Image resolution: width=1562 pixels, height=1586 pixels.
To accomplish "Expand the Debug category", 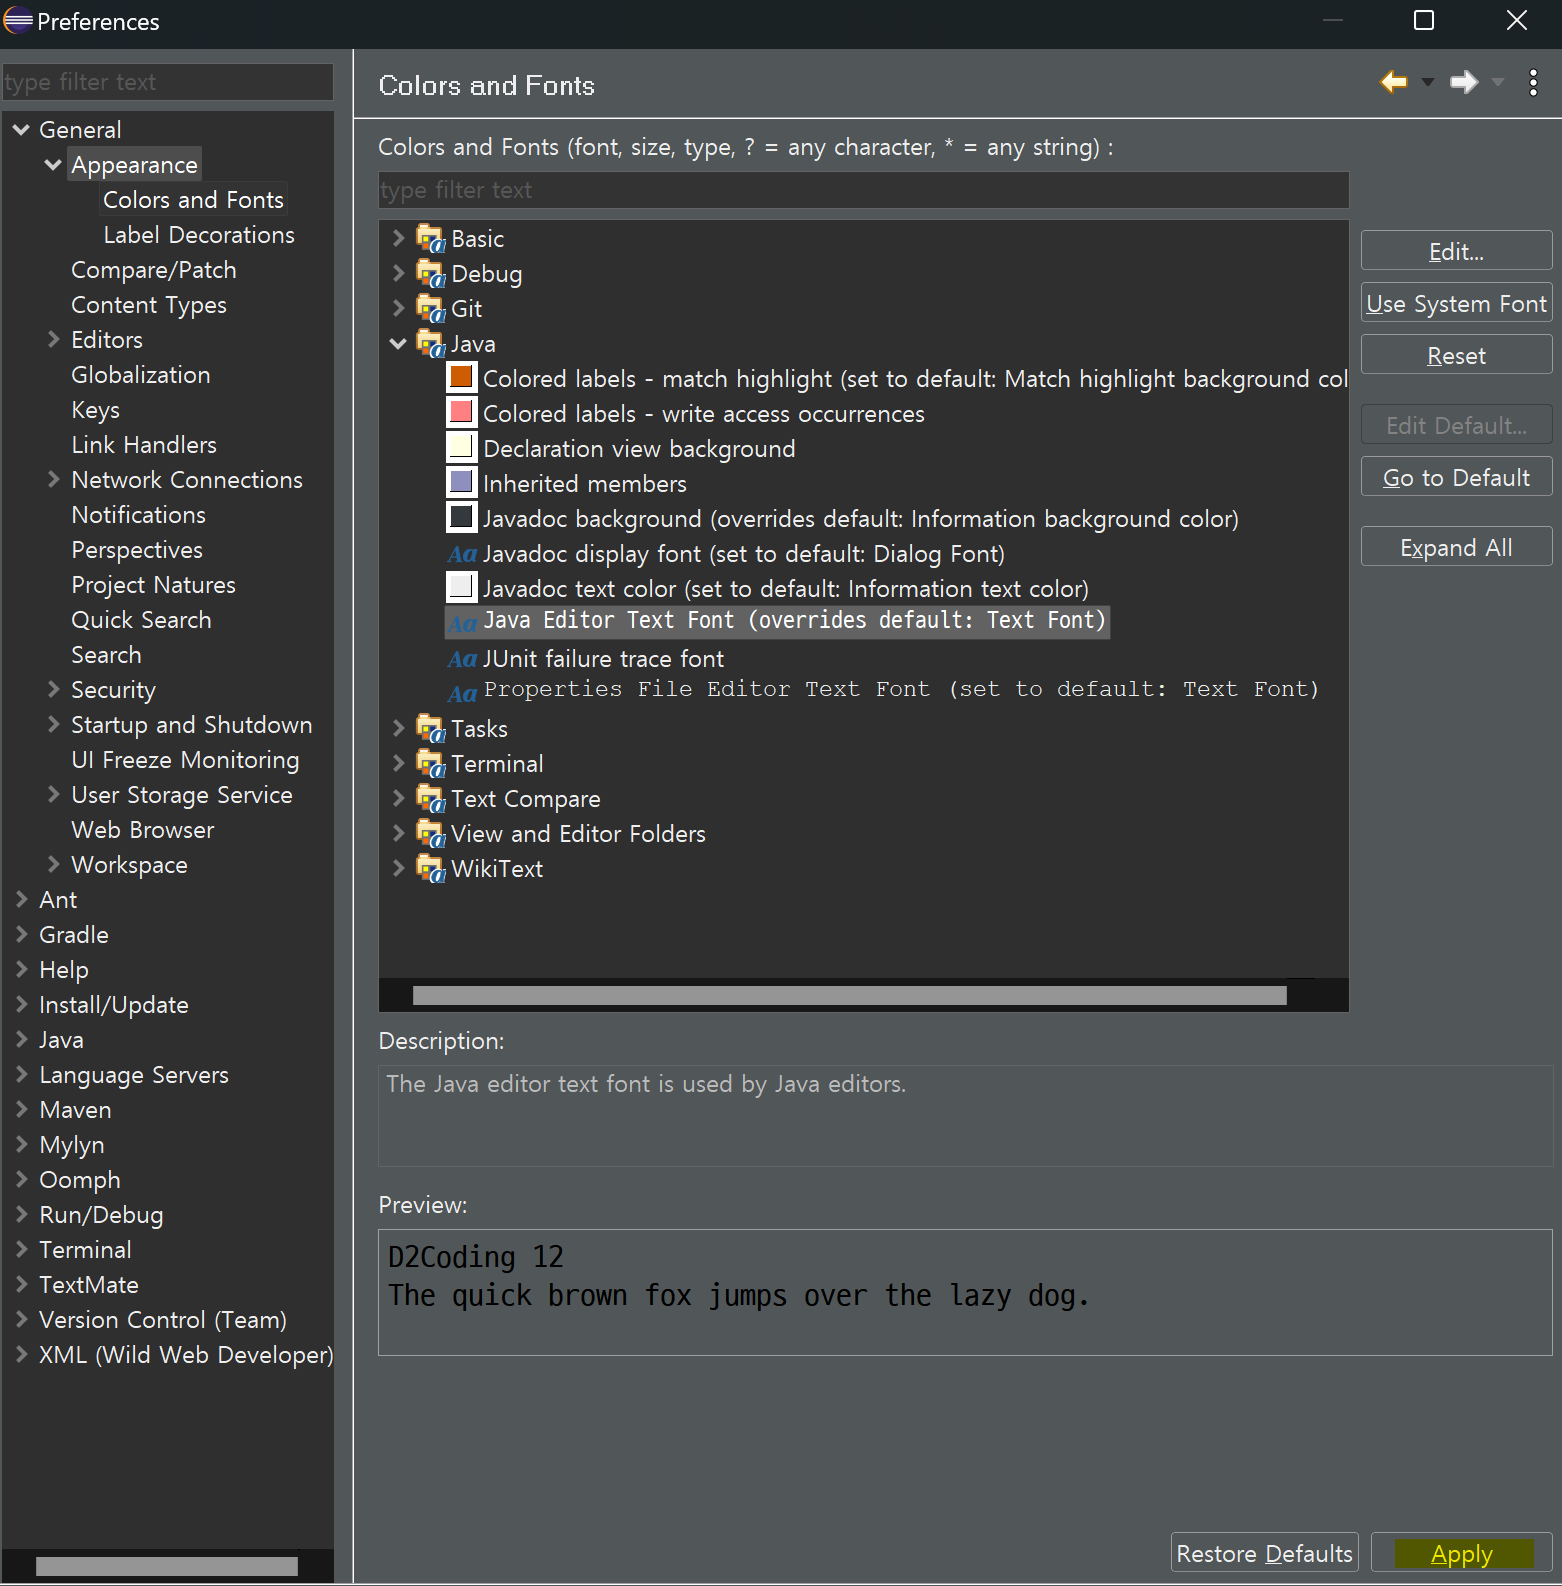I will (398, 273).
